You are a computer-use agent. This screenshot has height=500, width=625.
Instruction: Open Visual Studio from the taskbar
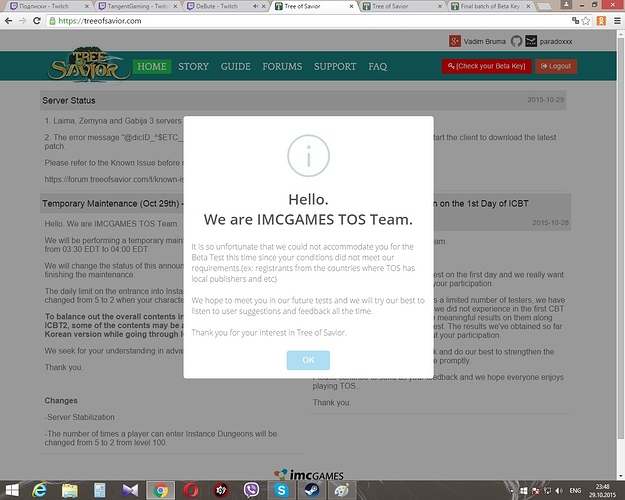click(129, 490)
